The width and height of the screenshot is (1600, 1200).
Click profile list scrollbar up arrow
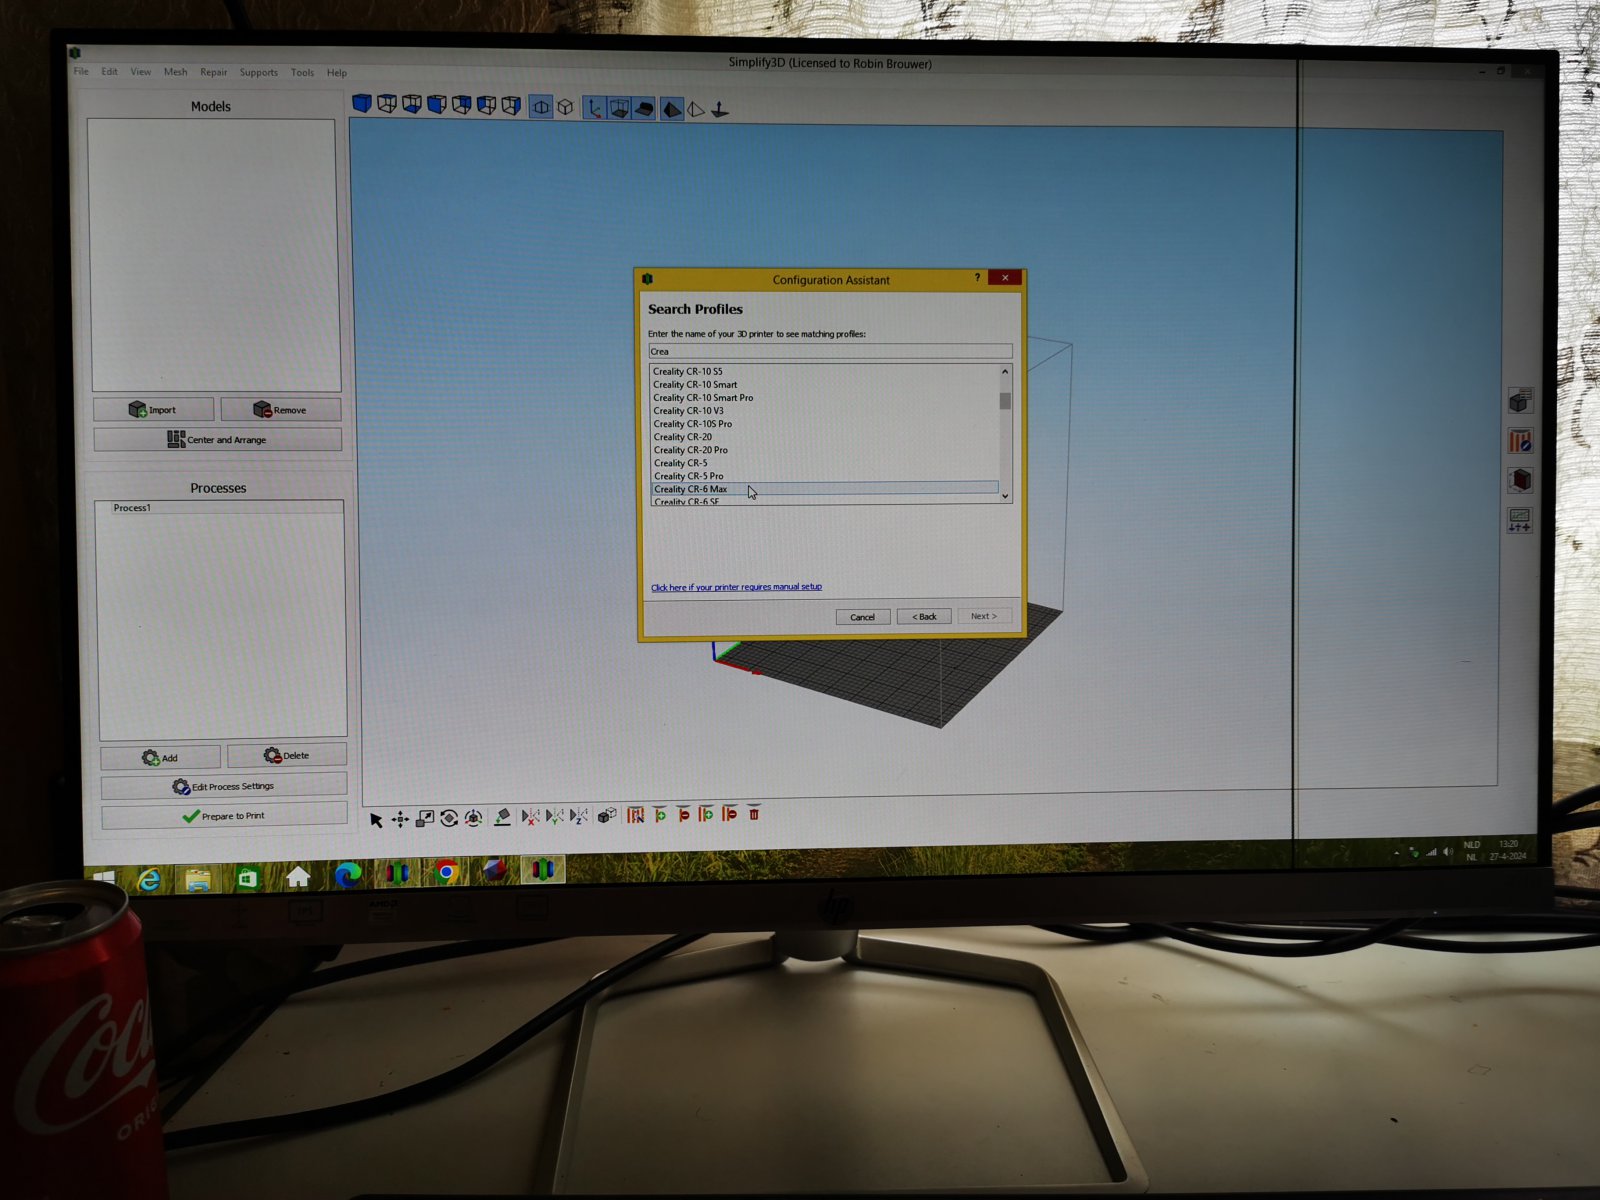tap(1005, 371)
